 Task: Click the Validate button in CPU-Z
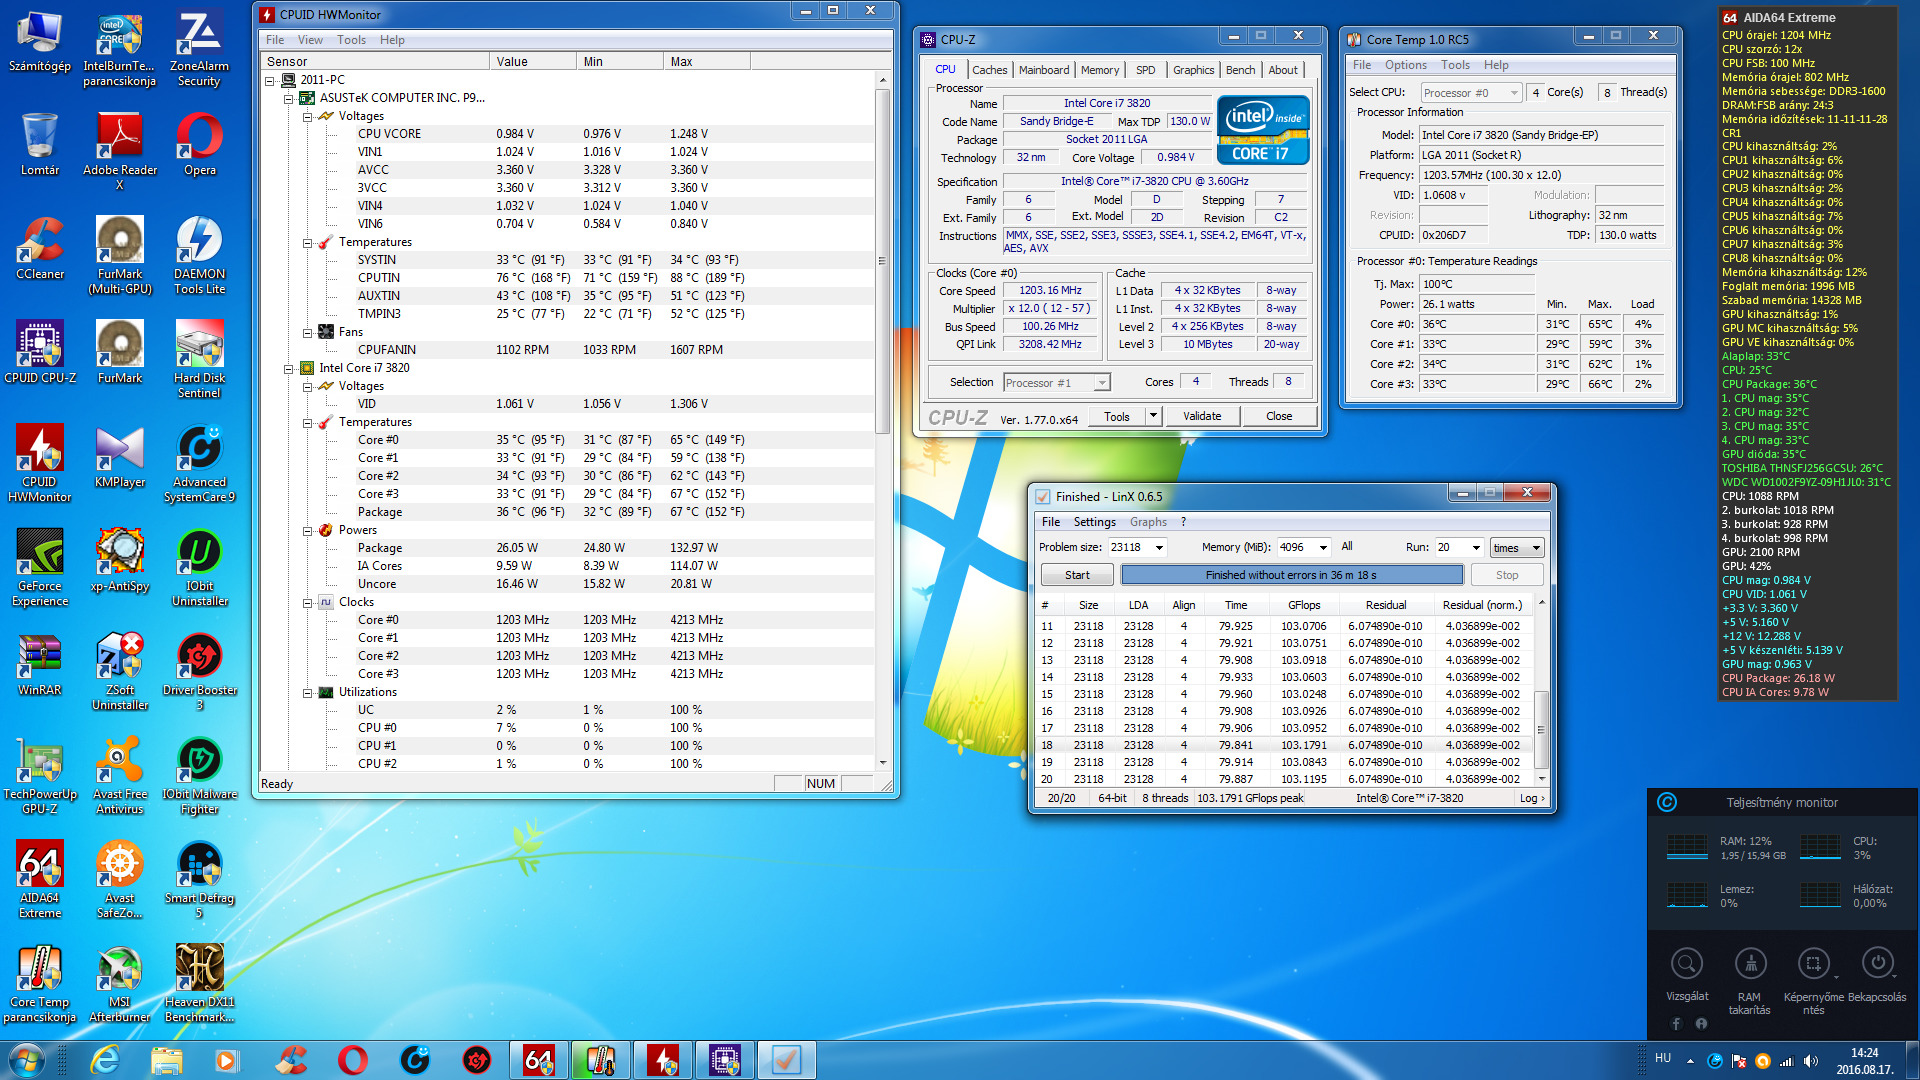(1201, 416)
